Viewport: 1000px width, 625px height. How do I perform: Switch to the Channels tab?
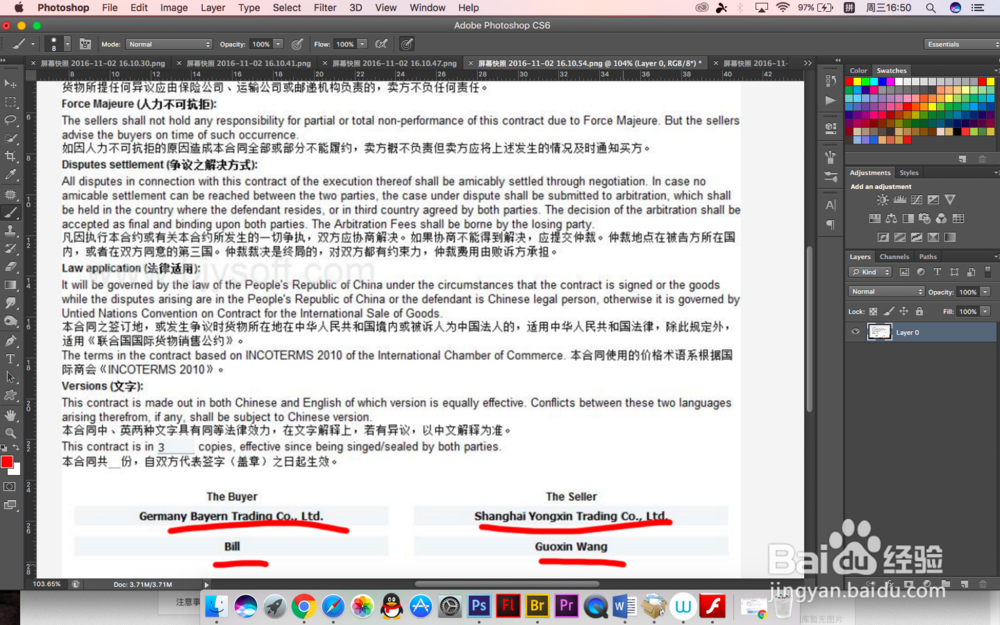894,256
